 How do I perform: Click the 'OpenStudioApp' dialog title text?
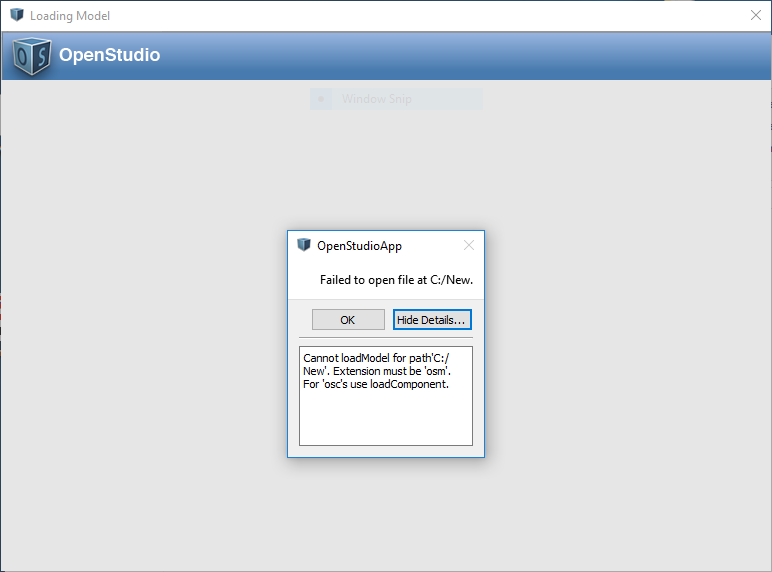[359, 246]
